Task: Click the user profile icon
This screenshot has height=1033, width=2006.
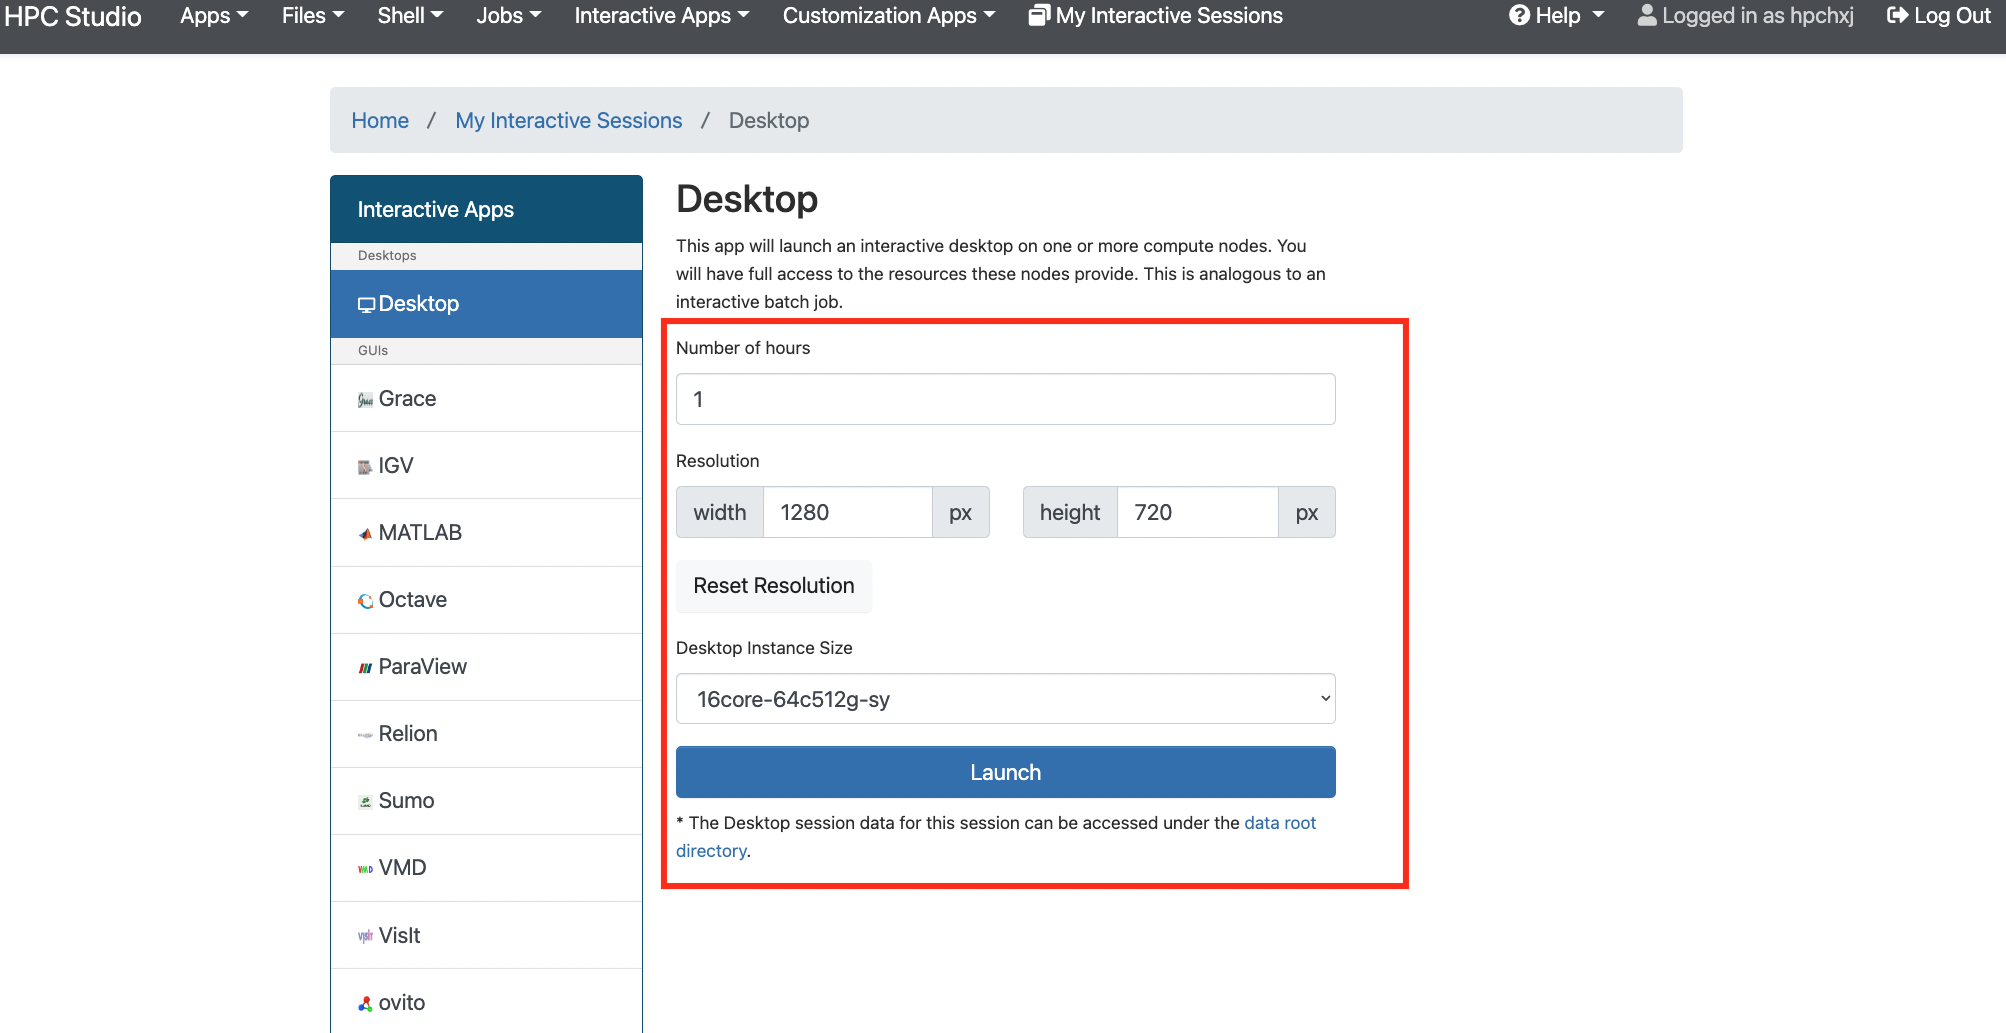Action: (x=1647, y=16)
